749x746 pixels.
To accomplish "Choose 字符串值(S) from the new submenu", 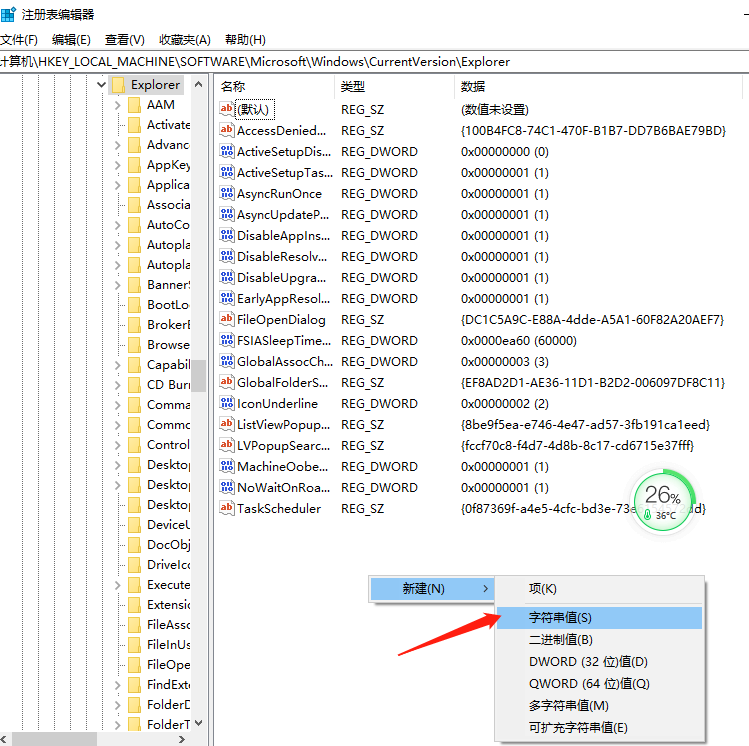I will (x=599, y=618).
